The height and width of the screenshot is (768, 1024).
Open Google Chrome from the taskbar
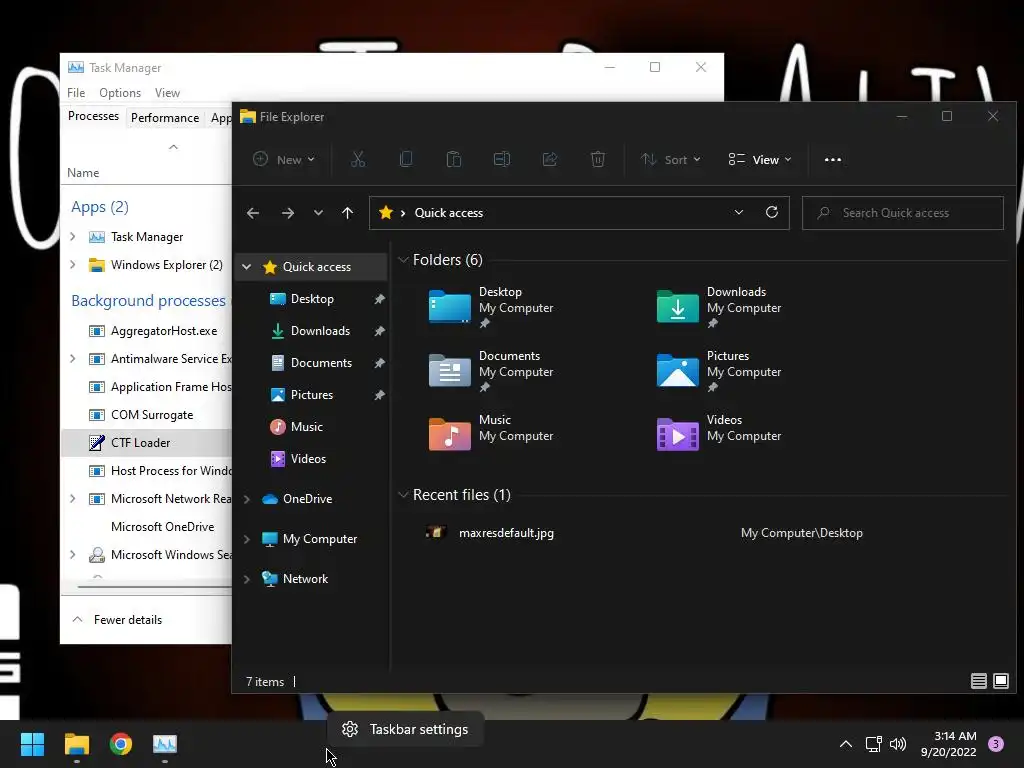point(121,744)
